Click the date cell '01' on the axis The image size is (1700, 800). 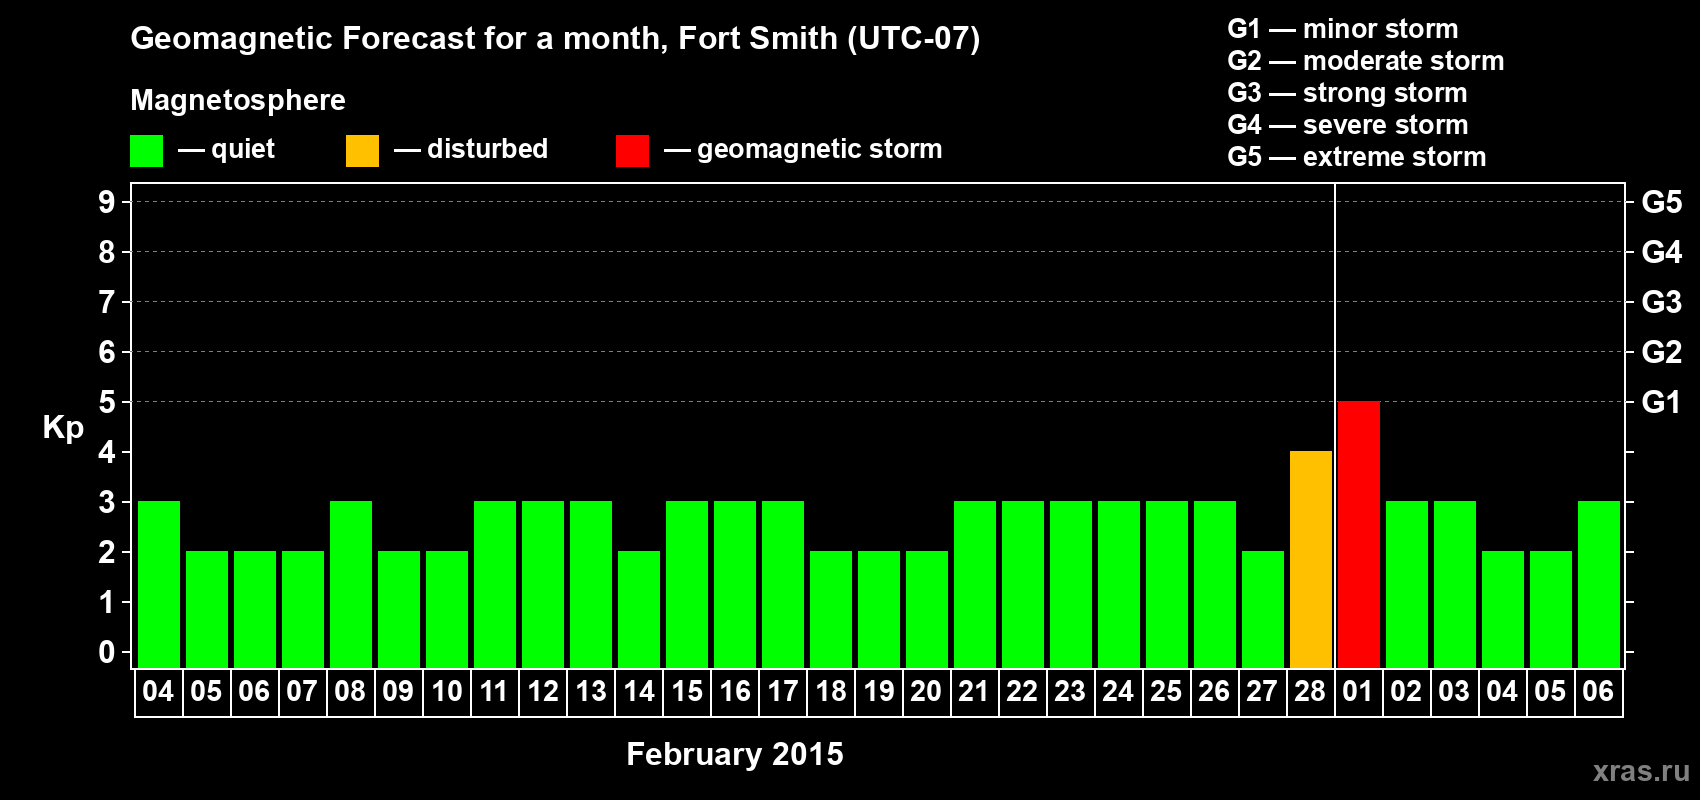tap(1358, 692)
